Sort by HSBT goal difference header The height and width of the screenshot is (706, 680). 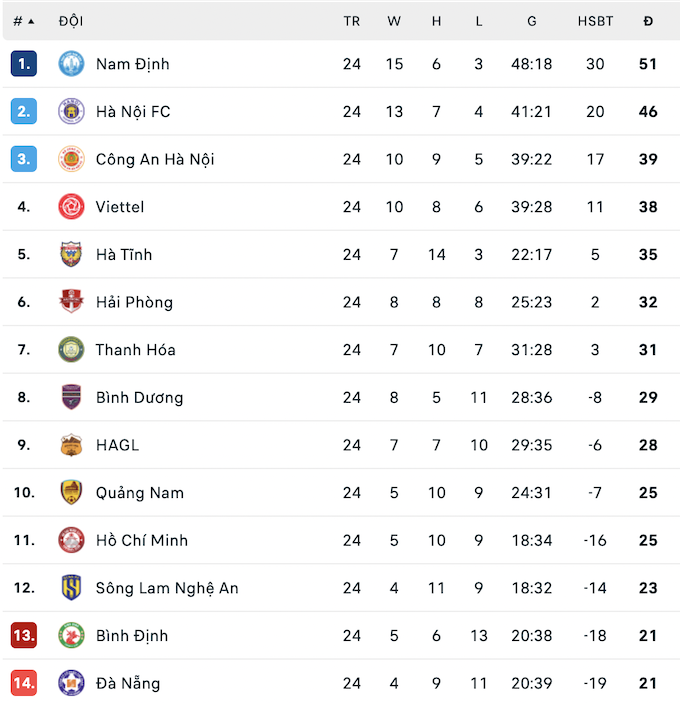(x=595, y=21)
